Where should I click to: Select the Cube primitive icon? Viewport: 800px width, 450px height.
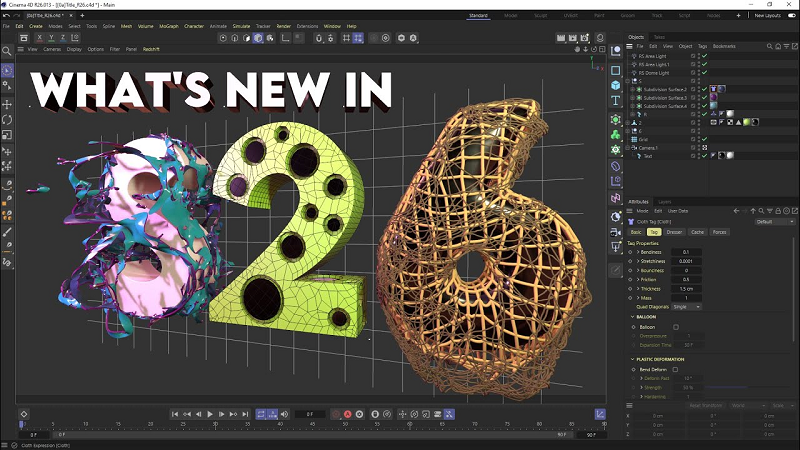tap(616, 86)
